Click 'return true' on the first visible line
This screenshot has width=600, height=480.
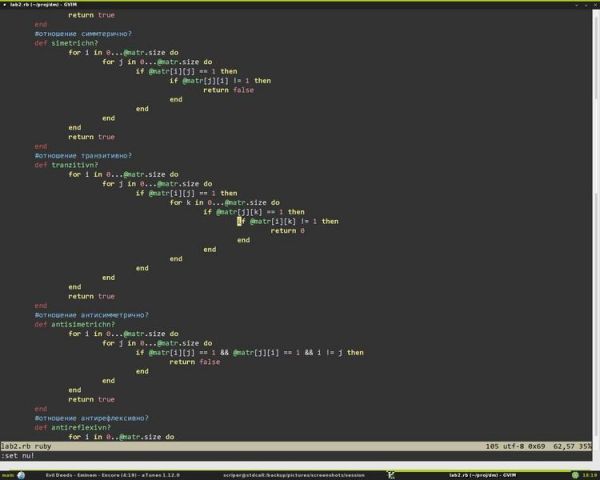91,15
